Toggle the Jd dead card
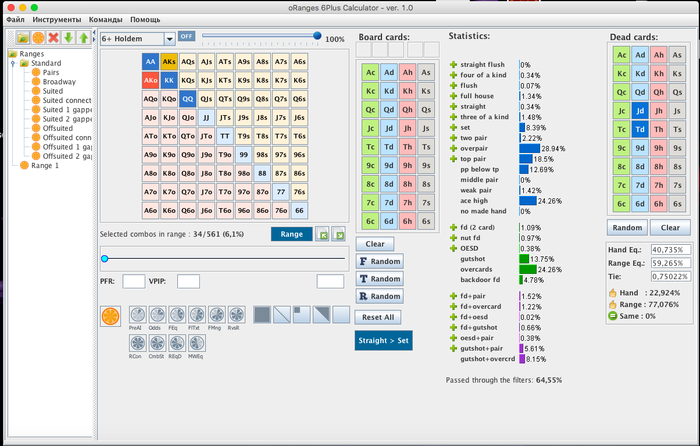The image size is (700, 446). coord(640,111)
